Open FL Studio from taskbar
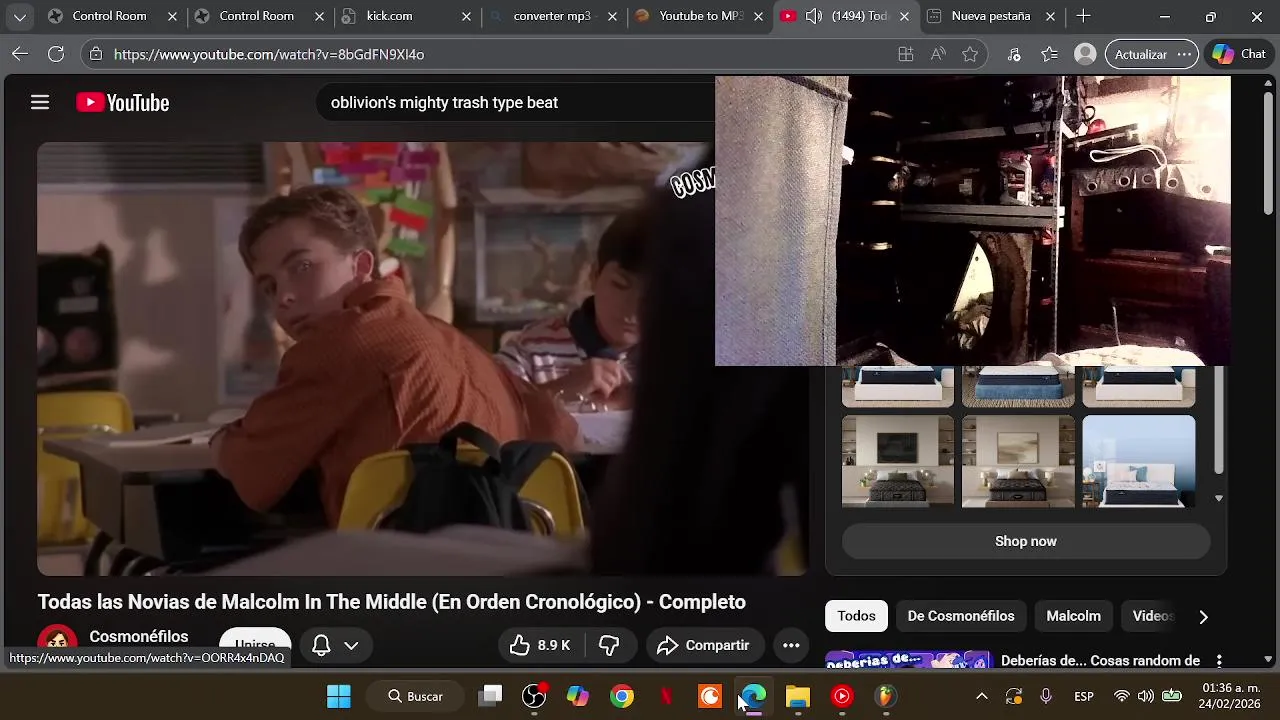The width and height of the screenshot is (1280, 720). click(886, 696)
